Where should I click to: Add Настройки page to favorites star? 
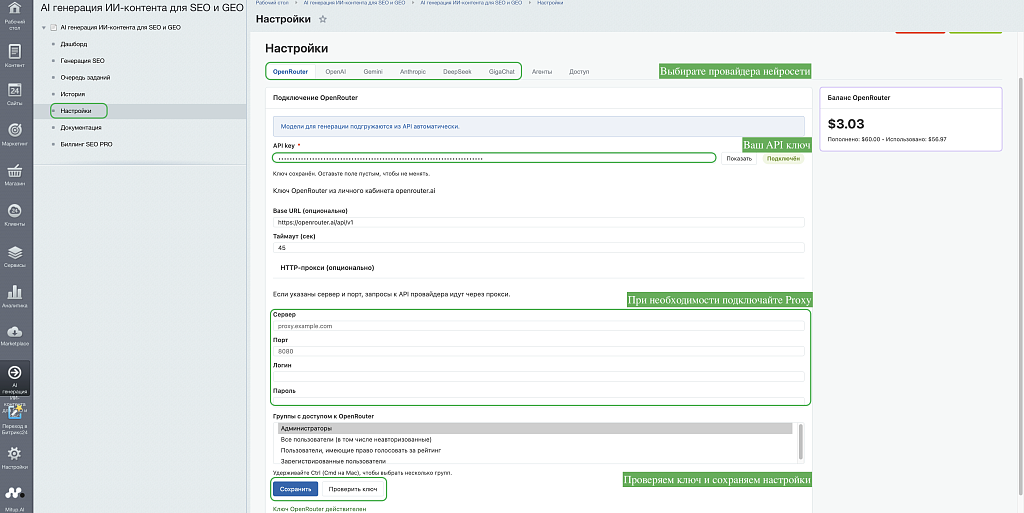(x=323, y=20)
